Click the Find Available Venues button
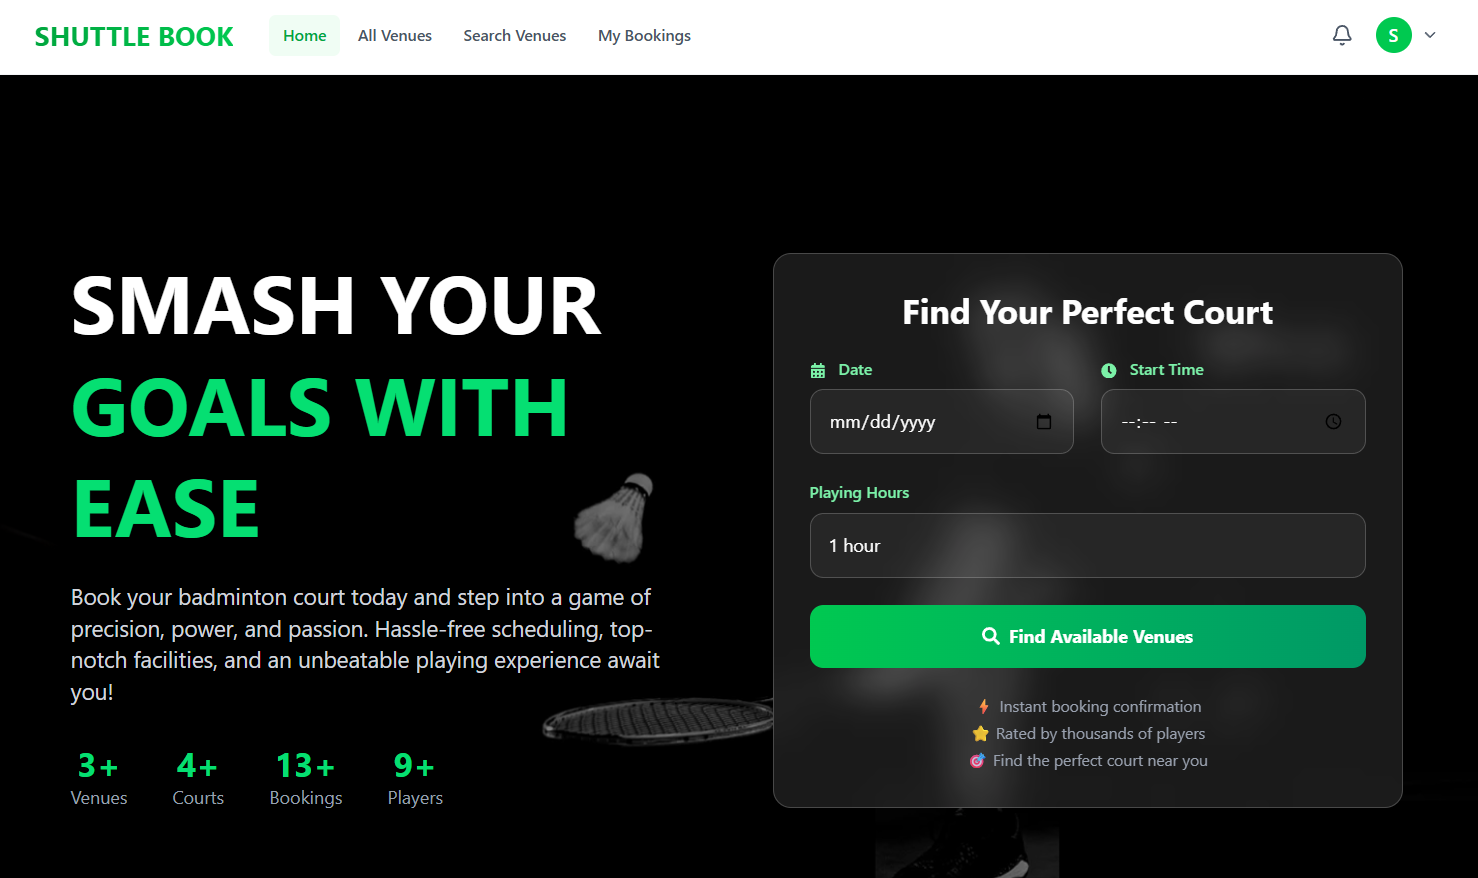1478x878 pixels. [x=1087, y=636]
